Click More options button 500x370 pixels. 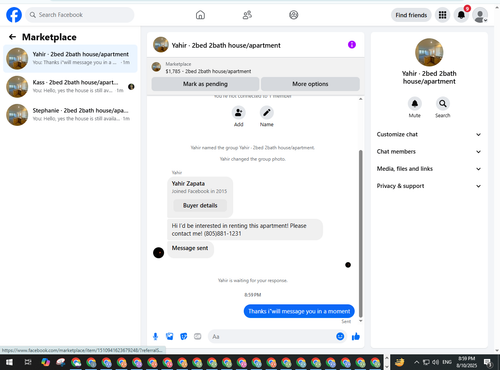(x=310, y=84)
